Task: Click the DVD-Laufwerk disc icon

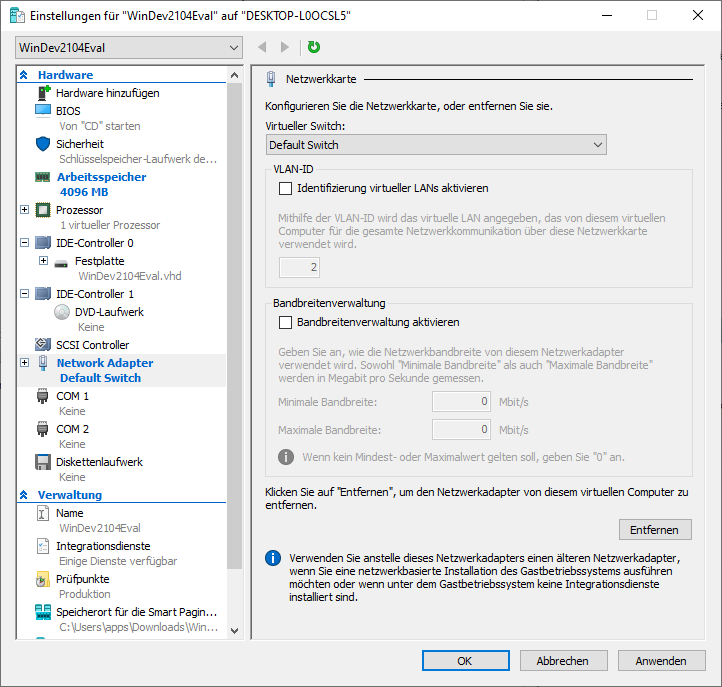Action: 62,312
